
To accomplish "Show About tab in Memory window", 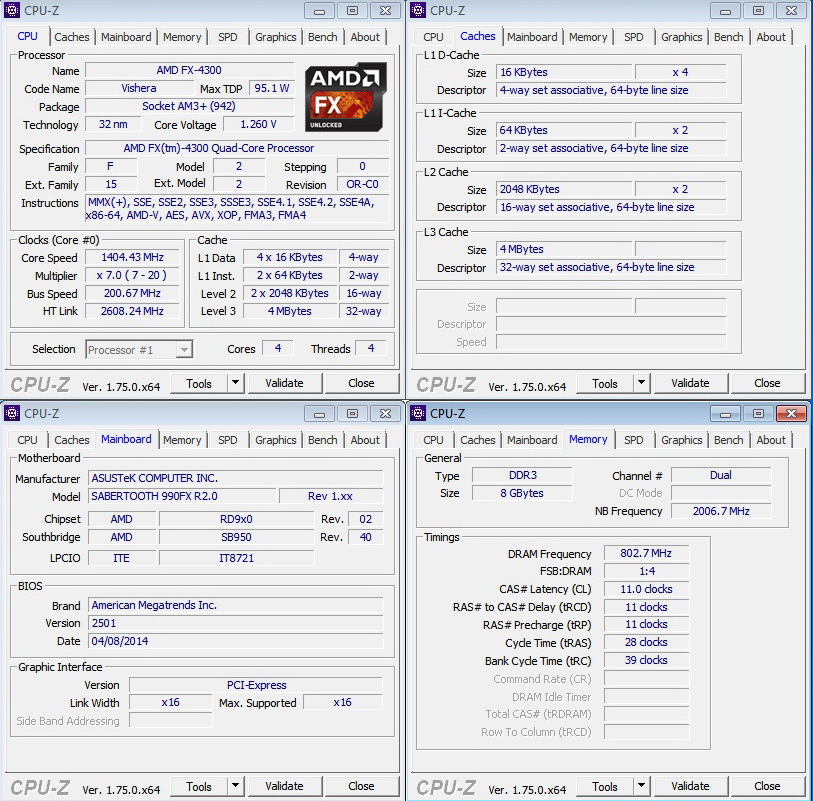I will pos(771,440).
